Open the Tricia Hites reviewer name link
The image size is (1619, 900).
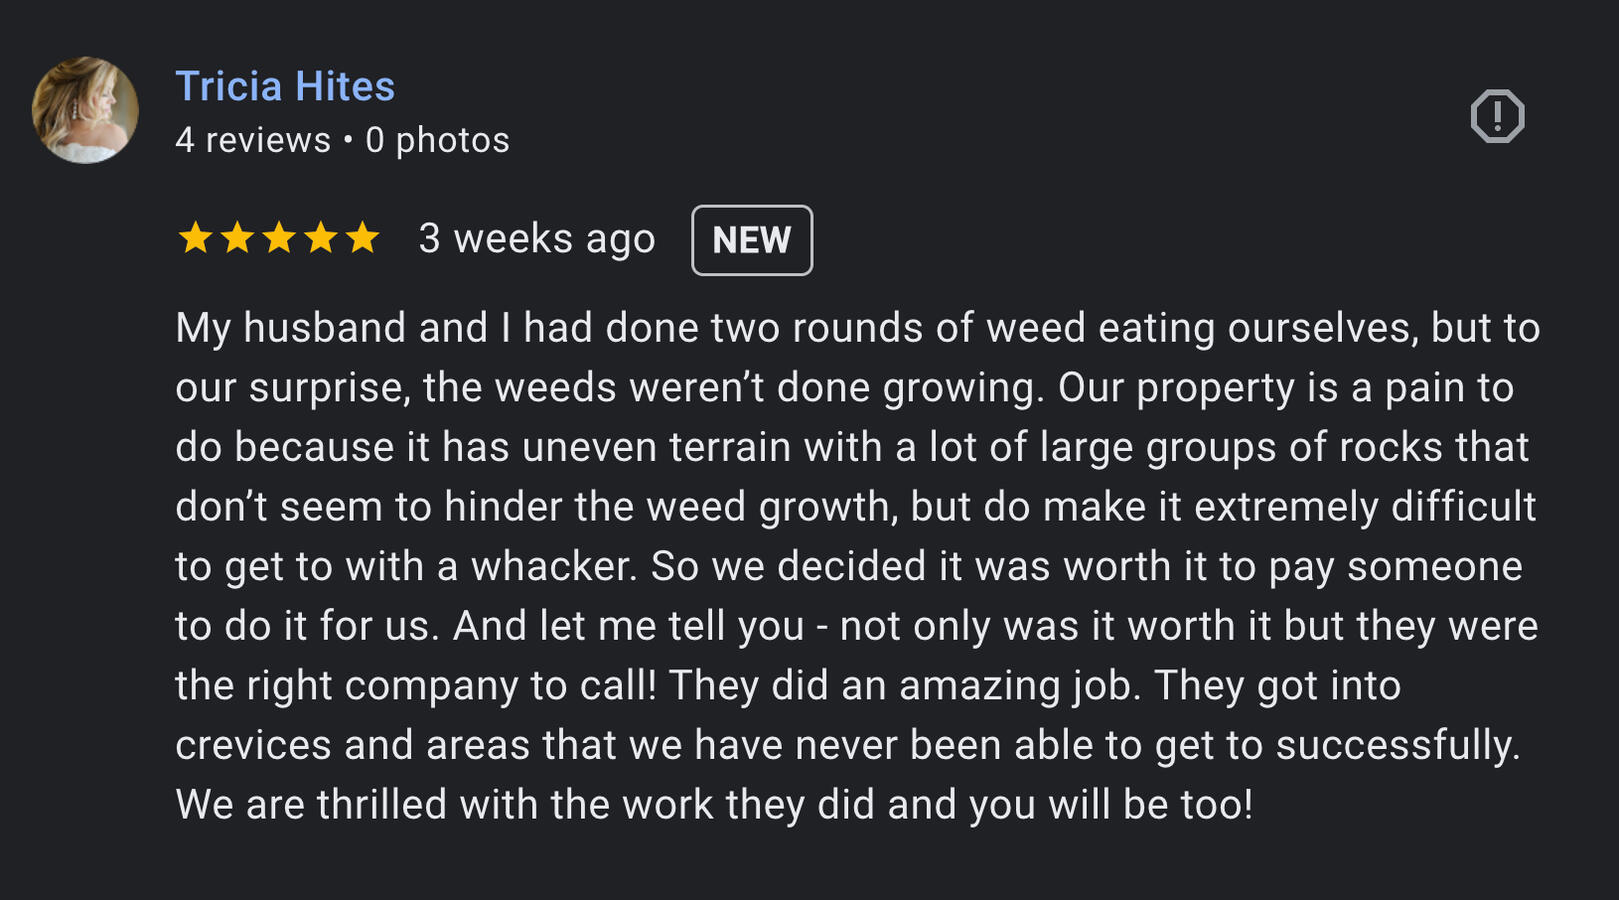pos(285,87)
